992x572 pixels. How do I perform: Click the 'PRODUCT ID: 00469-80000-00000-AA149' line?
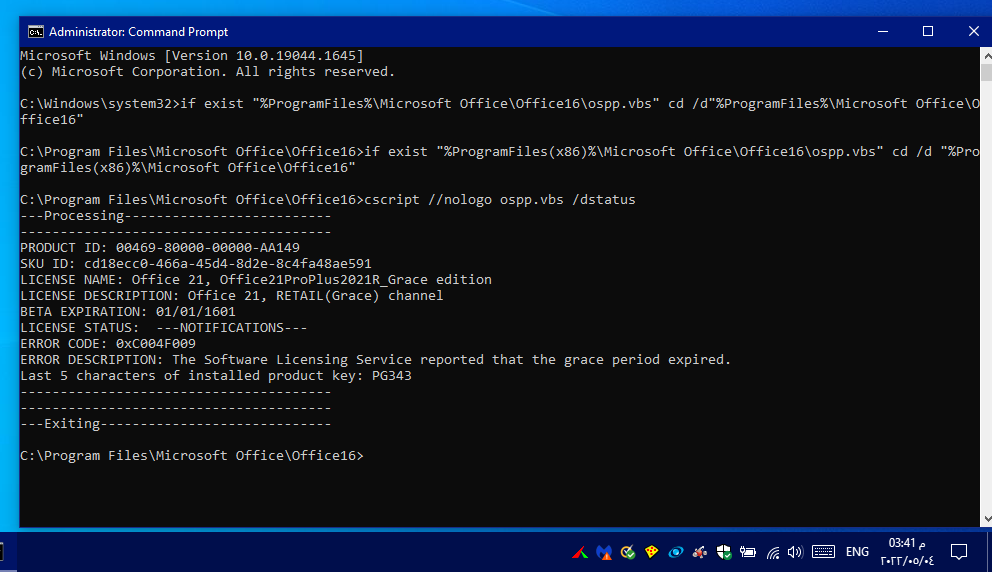[x=160, y=247]
